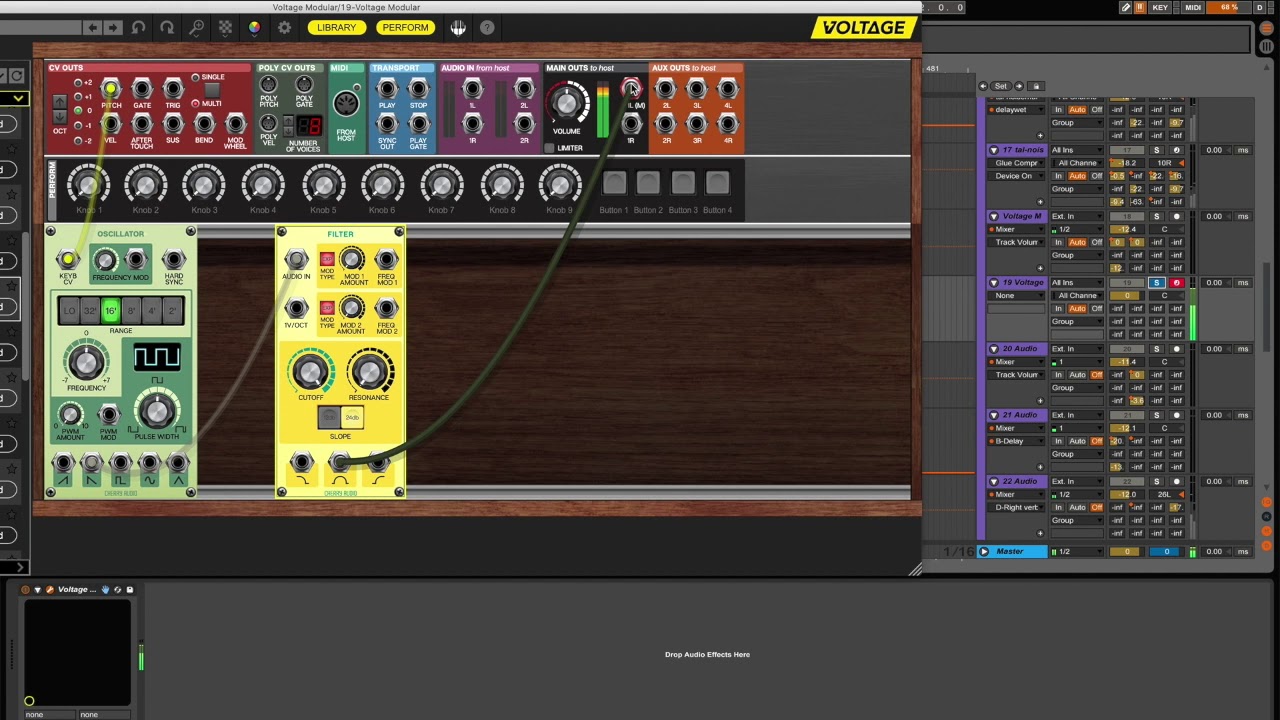Click the Aux Outs 2L jack
This screenshot has height=720, width=1280.
pyautogui.click(x=666, y=89)
